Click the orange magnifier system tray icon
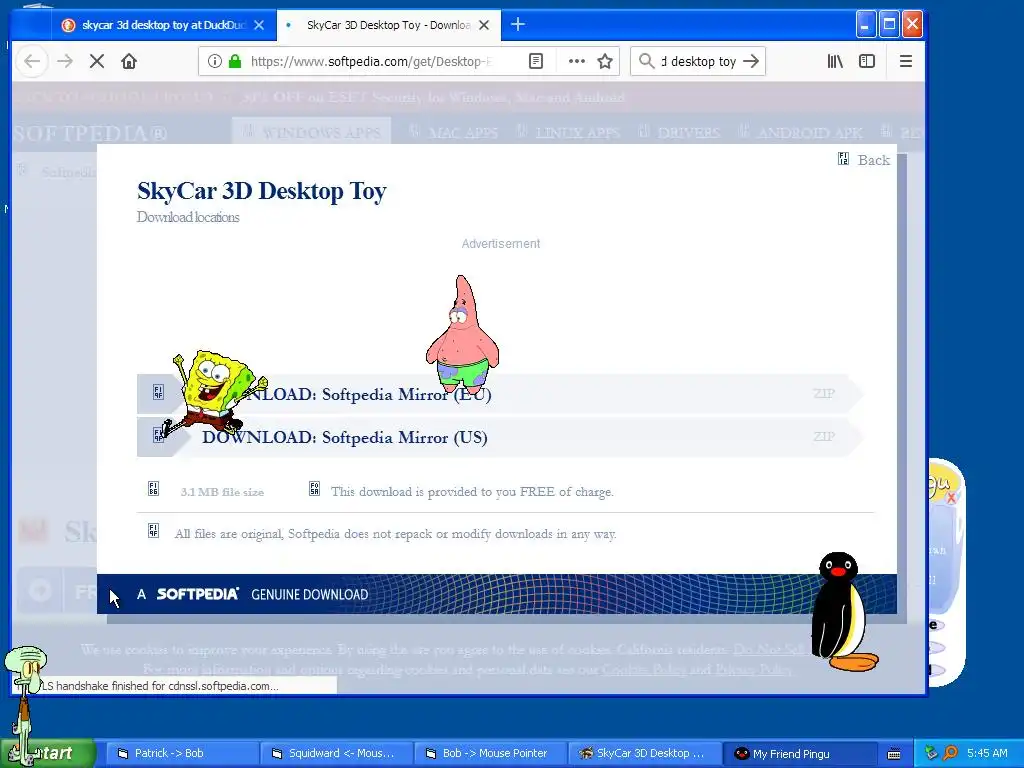 pos(951,753)
